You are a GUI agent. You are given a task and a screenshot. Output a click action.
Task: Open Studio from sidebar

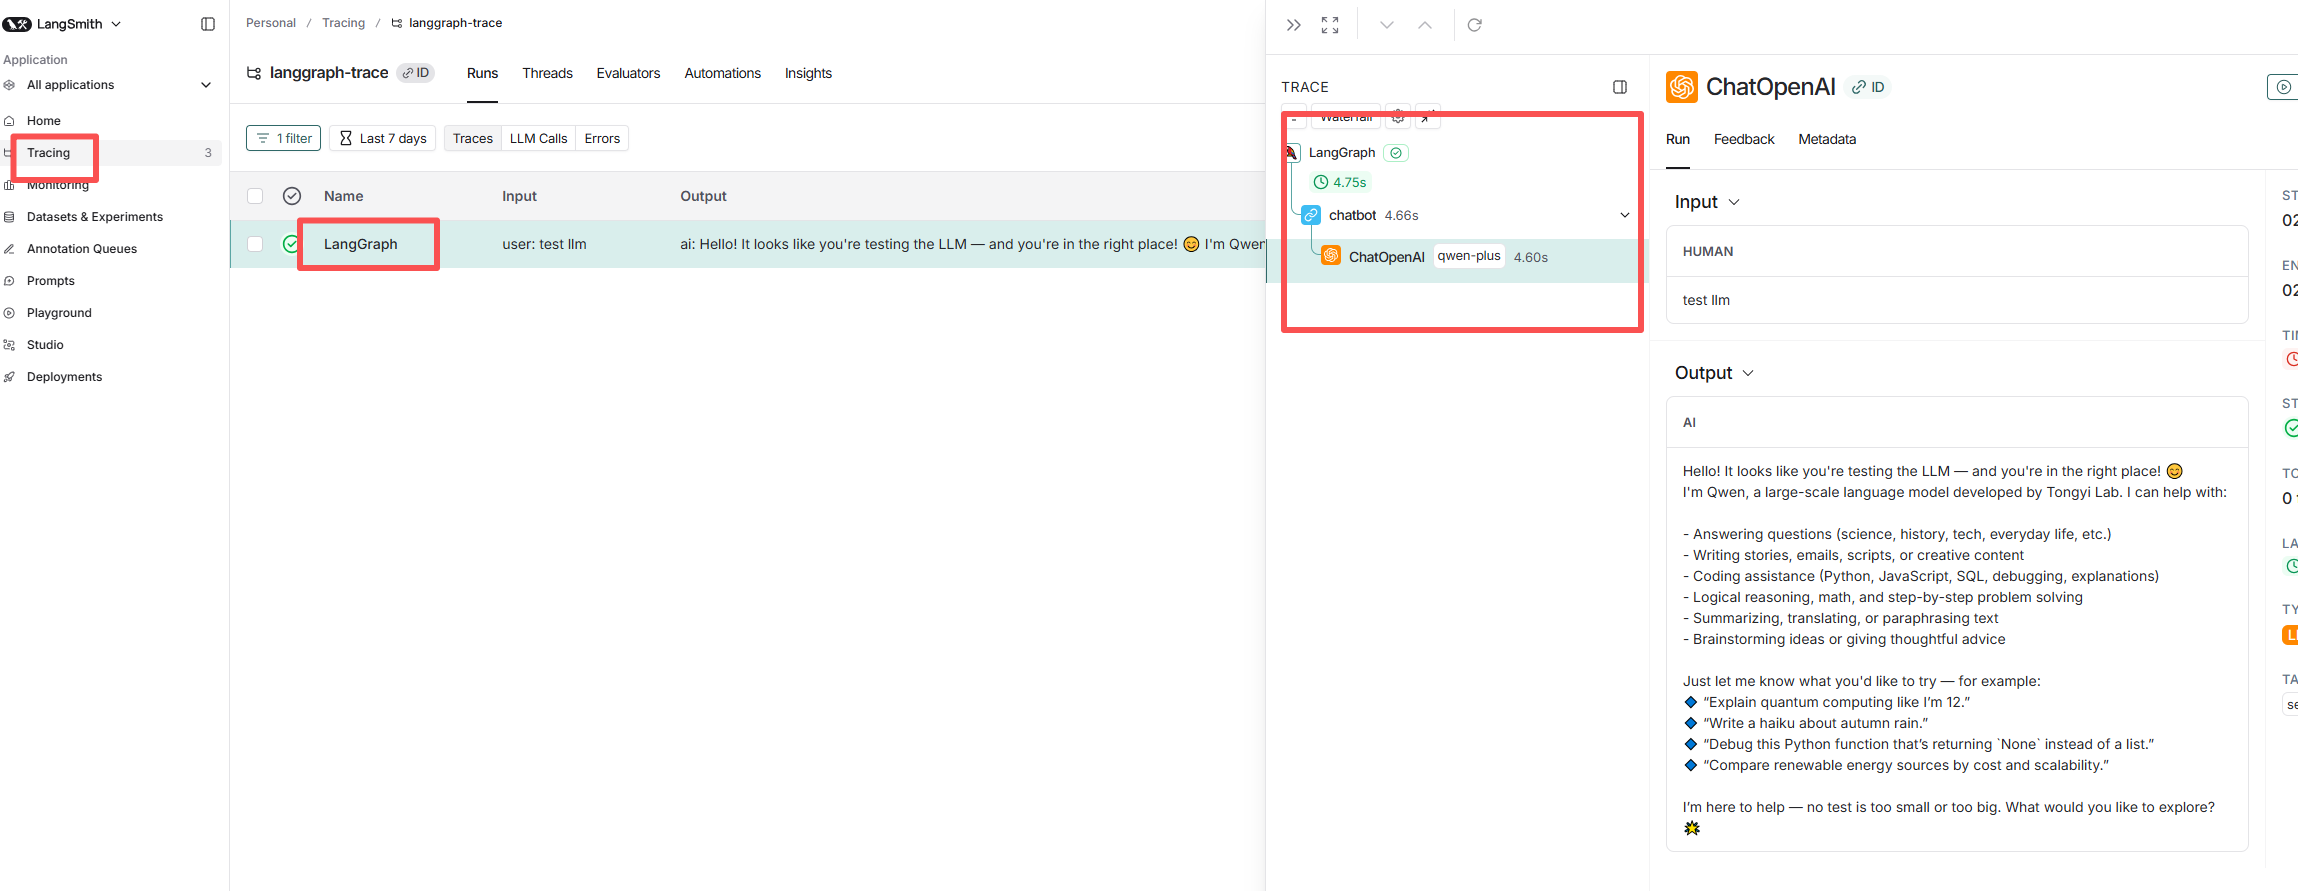pos(45,345)
